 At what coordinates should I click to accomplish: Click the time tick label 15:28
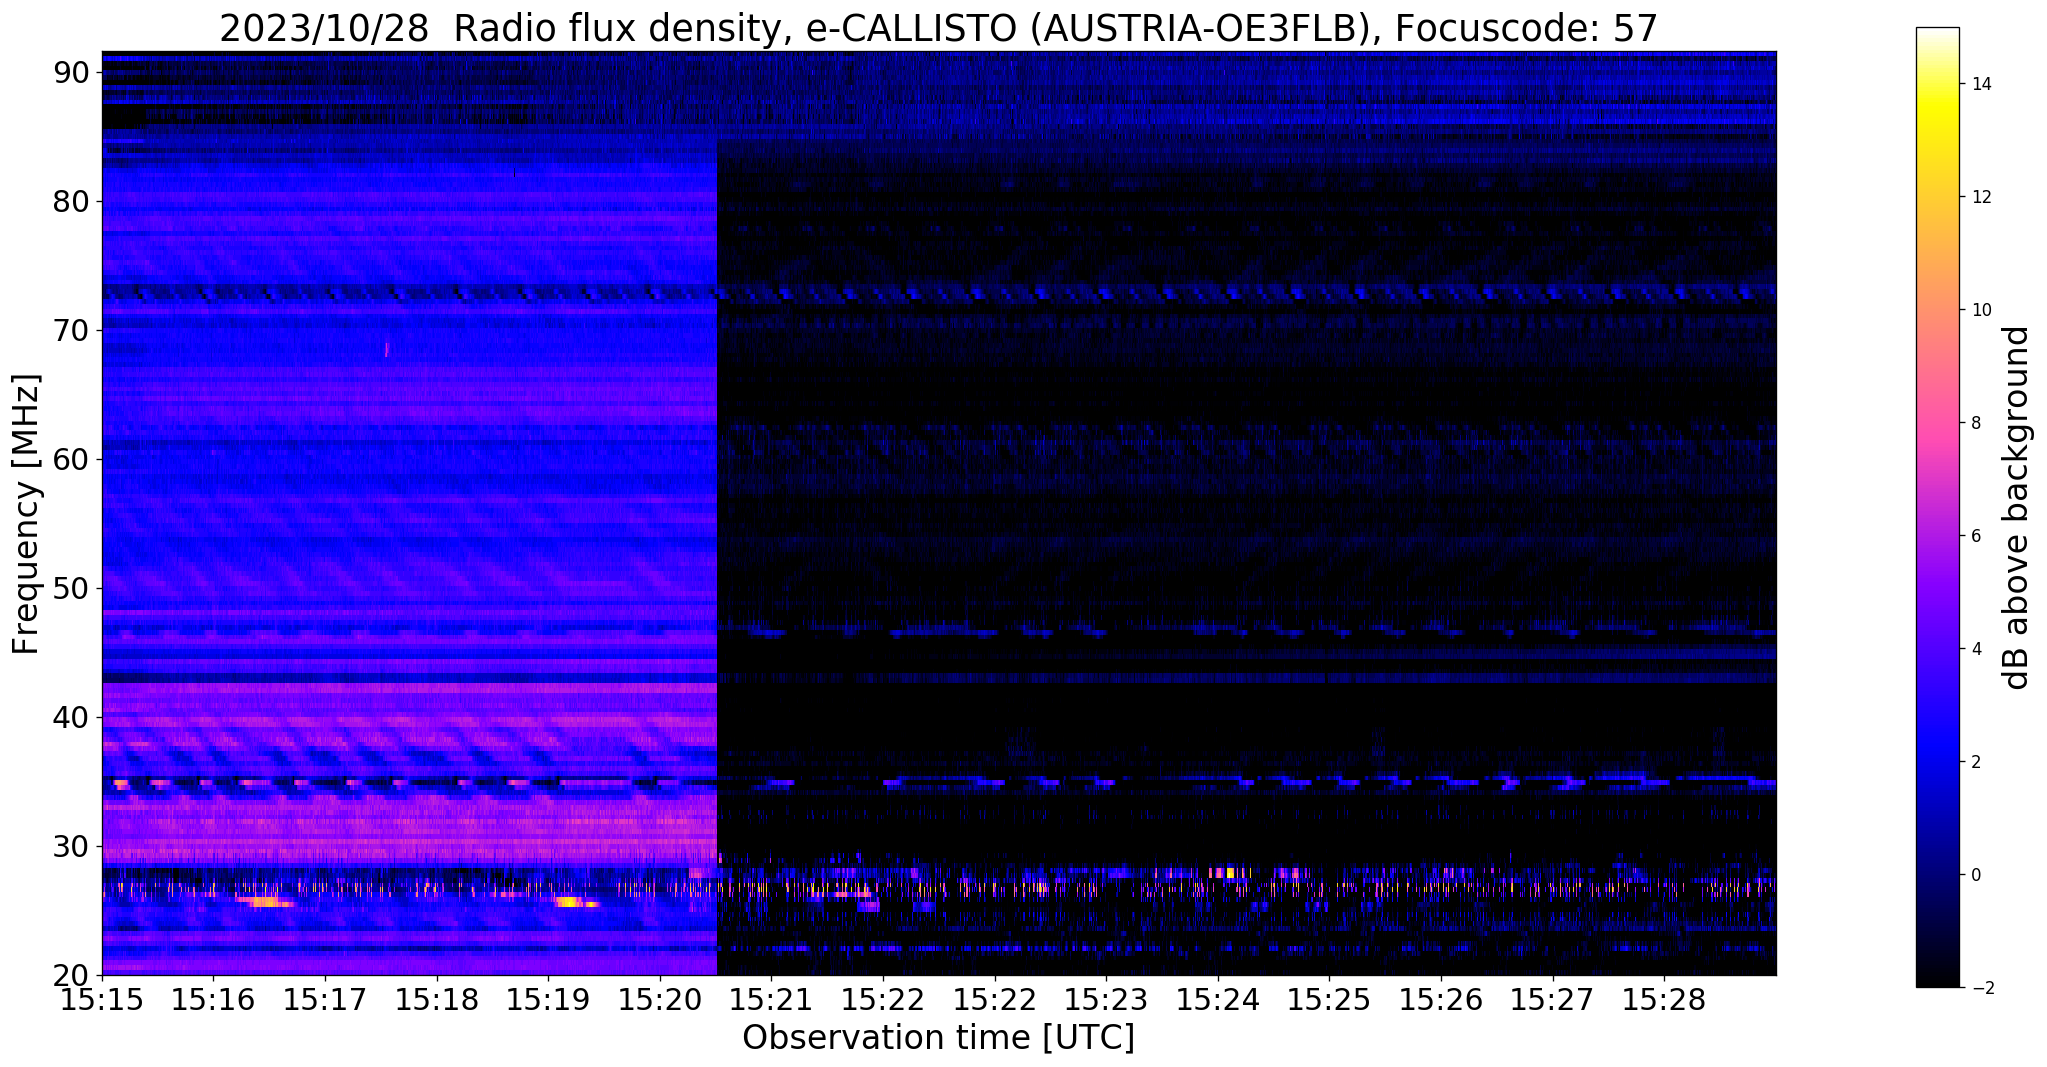tap(1664, 1000)
